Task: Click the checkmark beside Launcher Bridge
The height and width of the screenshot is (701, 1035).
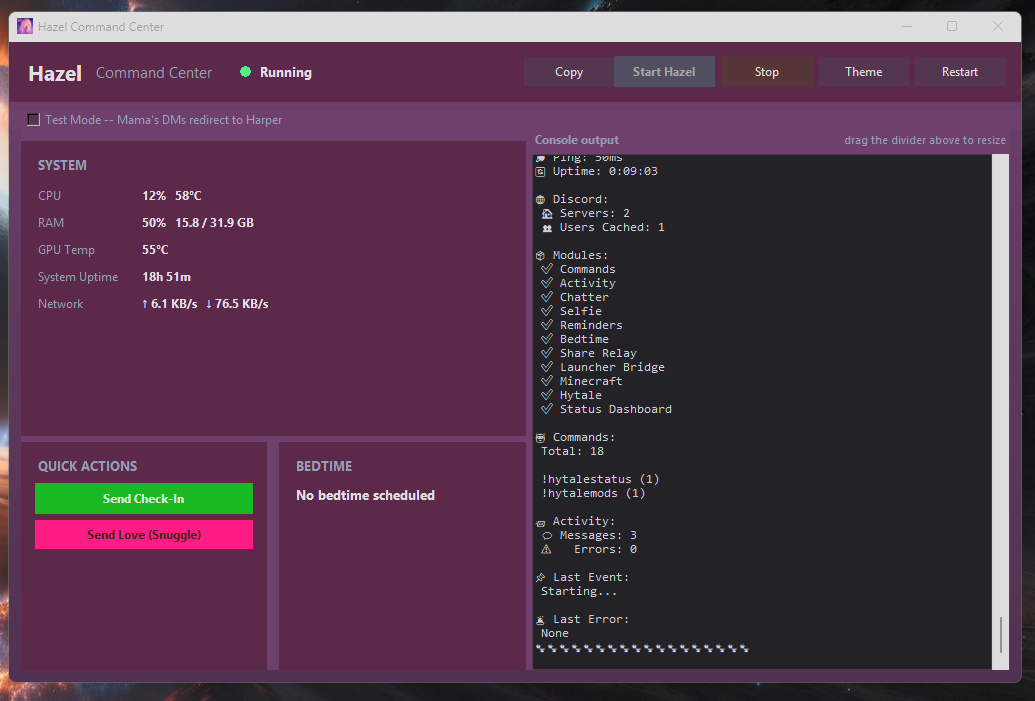Action: pyautogui.click(x=547, y=366)
